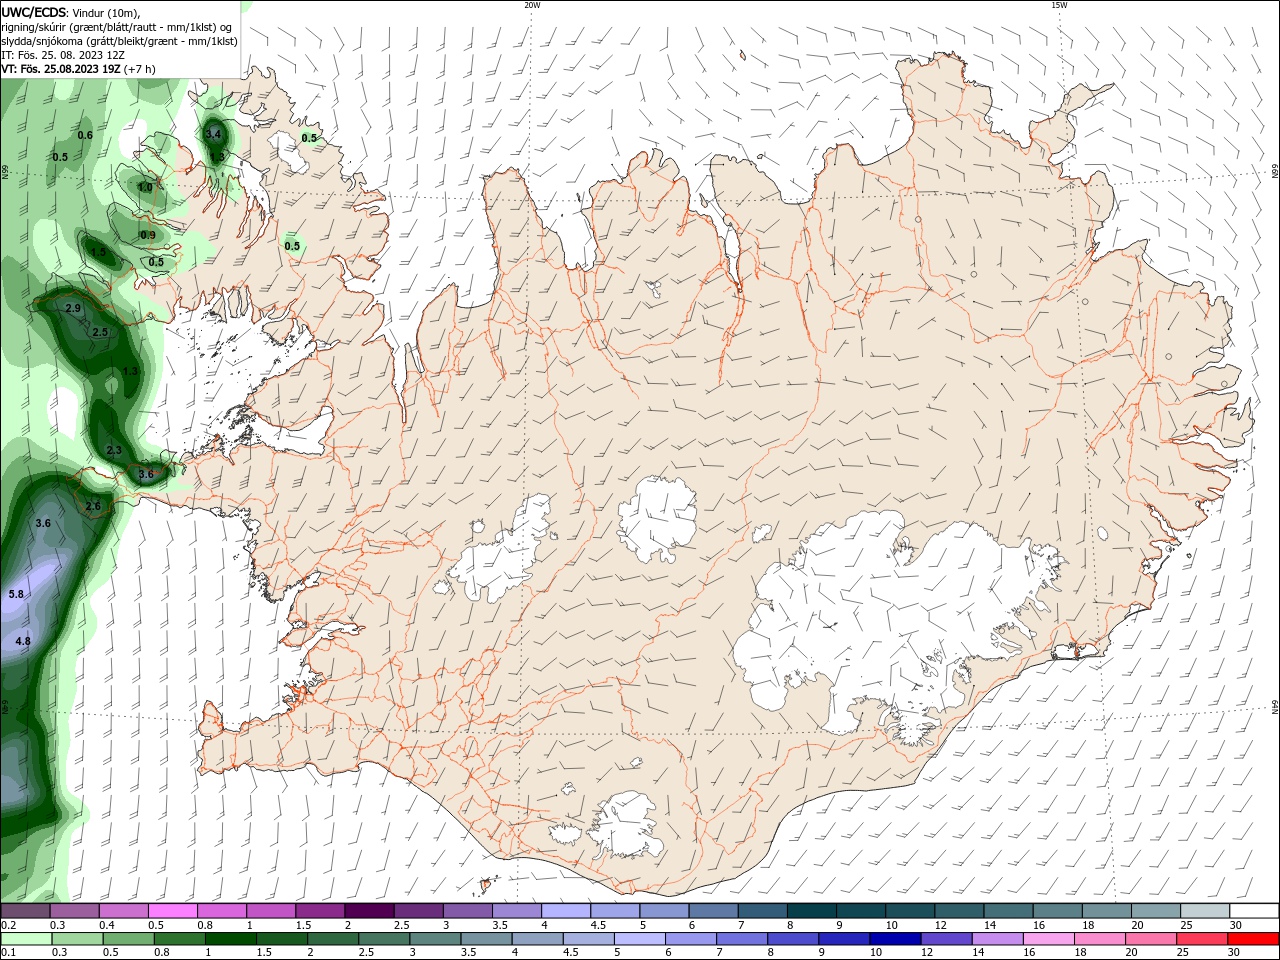Click the 15W longitude label
The height and width of the screenshot is (960, 1280).
pos(1059,5)
